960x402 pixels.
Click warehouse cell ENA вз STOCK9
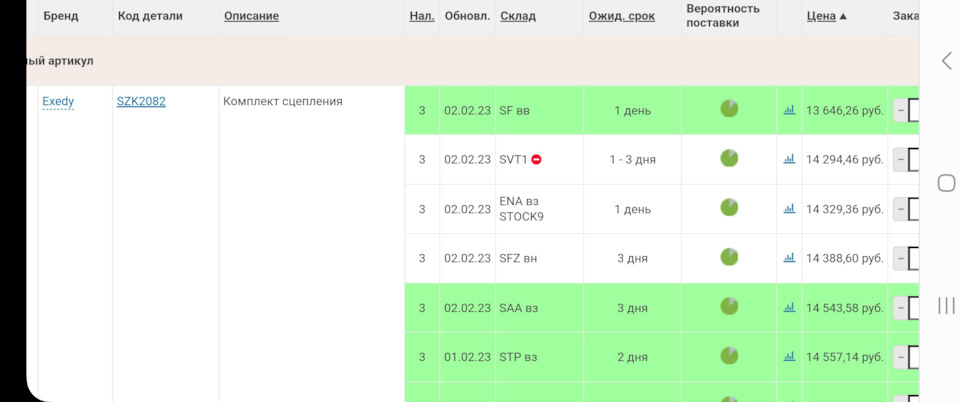pyautogui.click(x=539, y=209)
